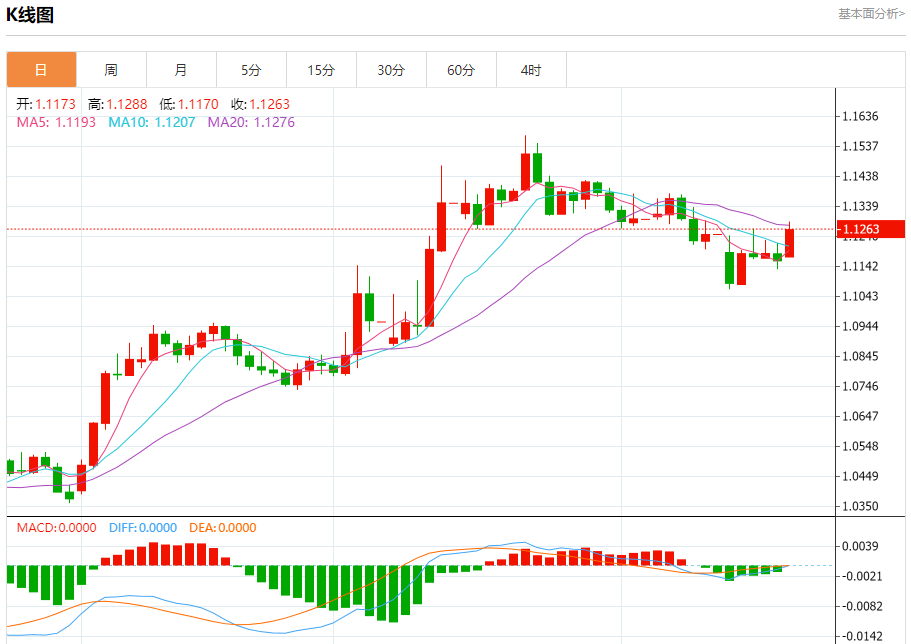
Task: Click the 1.0350 price axis label
Action: tap(860, 506)
